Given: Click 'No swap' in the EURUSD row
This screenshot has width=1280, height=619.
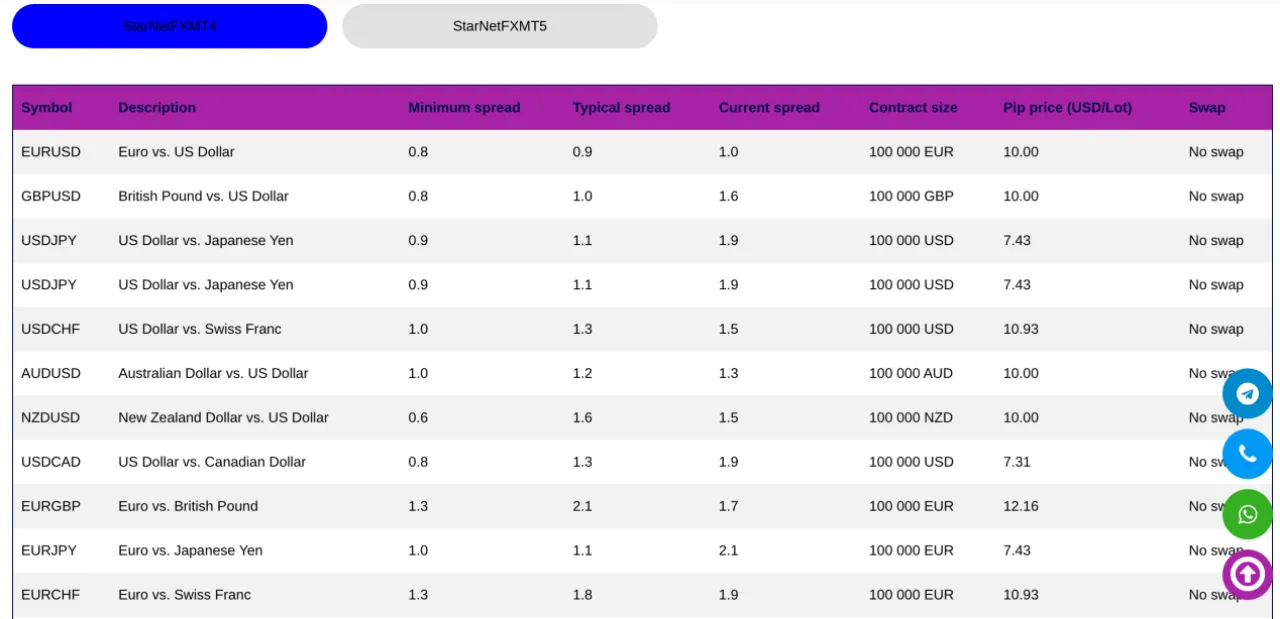Looking at the screenshot, I should (1216, 152).
